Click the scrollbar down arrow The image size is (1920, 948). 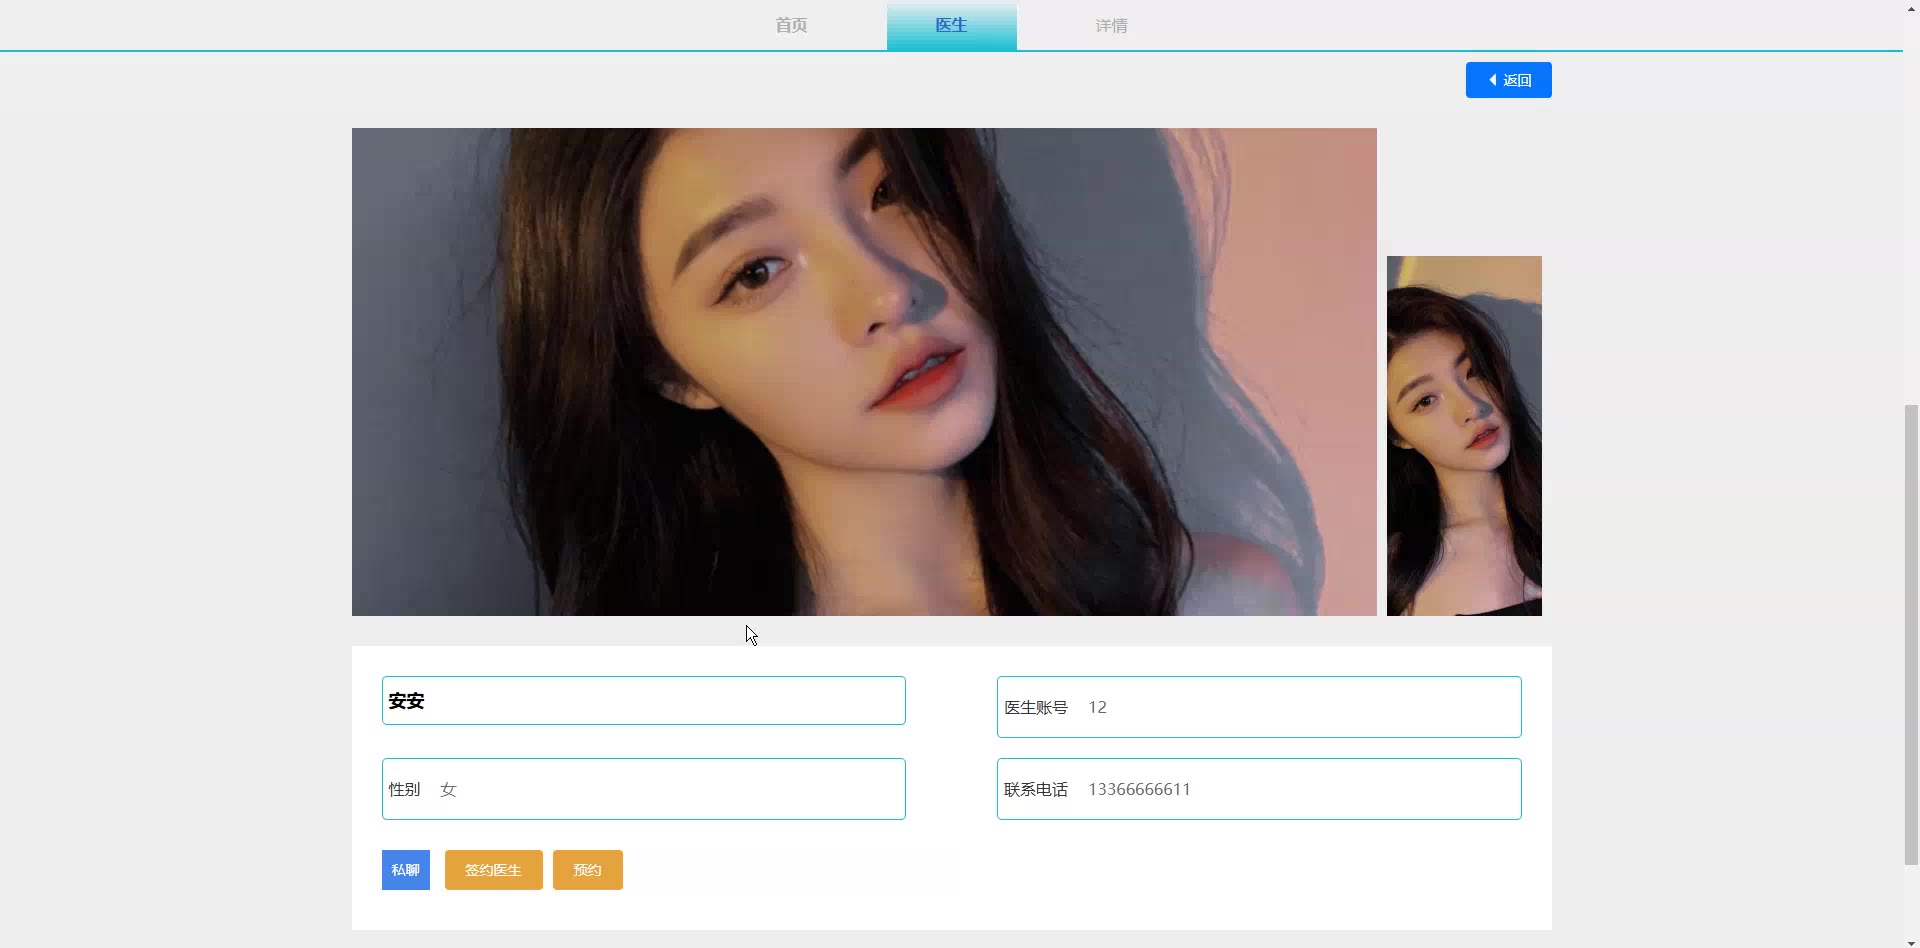1911,941
